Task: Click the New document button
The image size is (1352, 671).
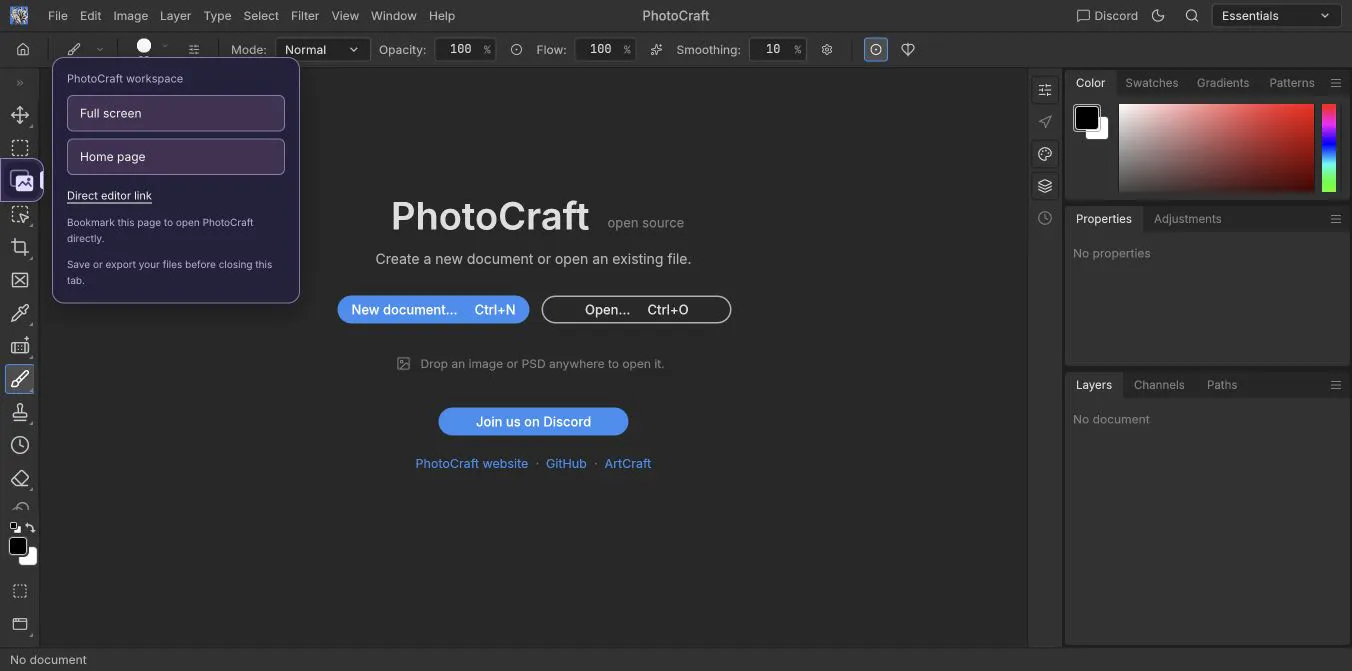Action: 433,310
